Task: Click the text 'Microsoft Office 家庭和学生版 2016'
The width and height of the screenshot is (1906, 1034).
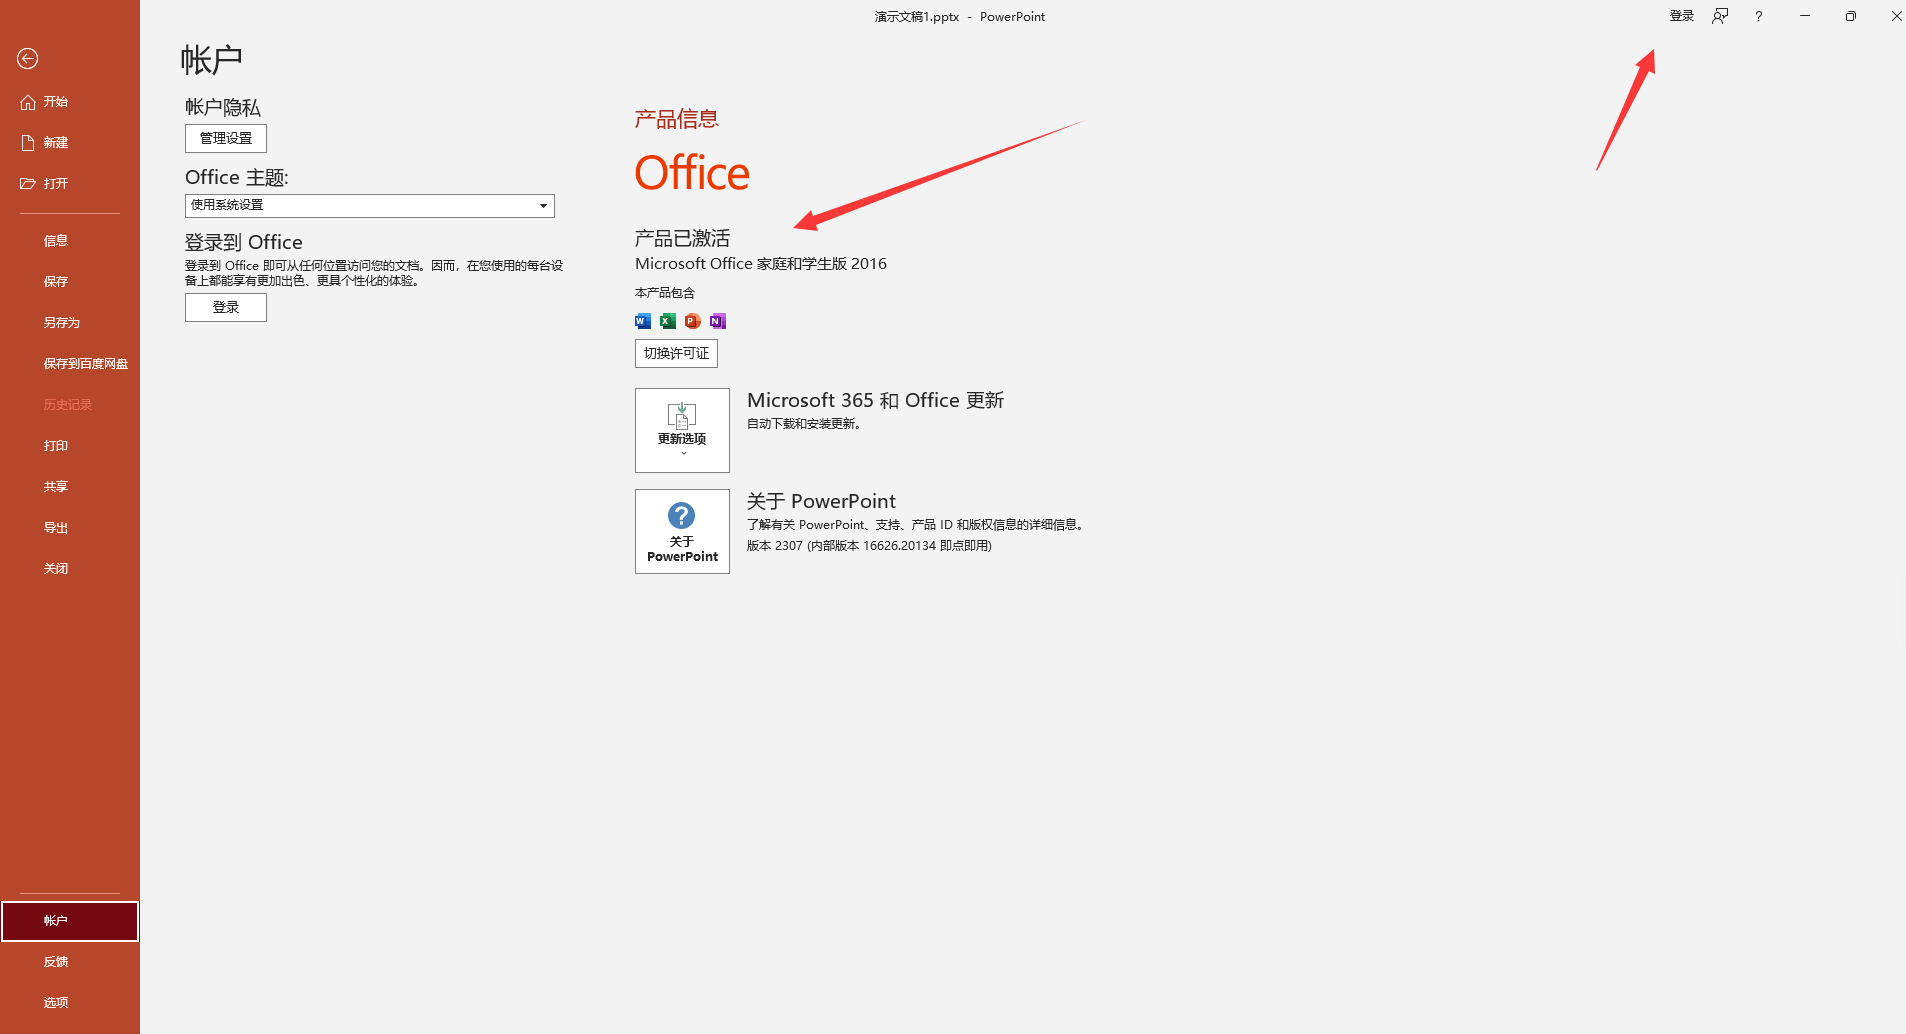Action: (x=761, y=264)
